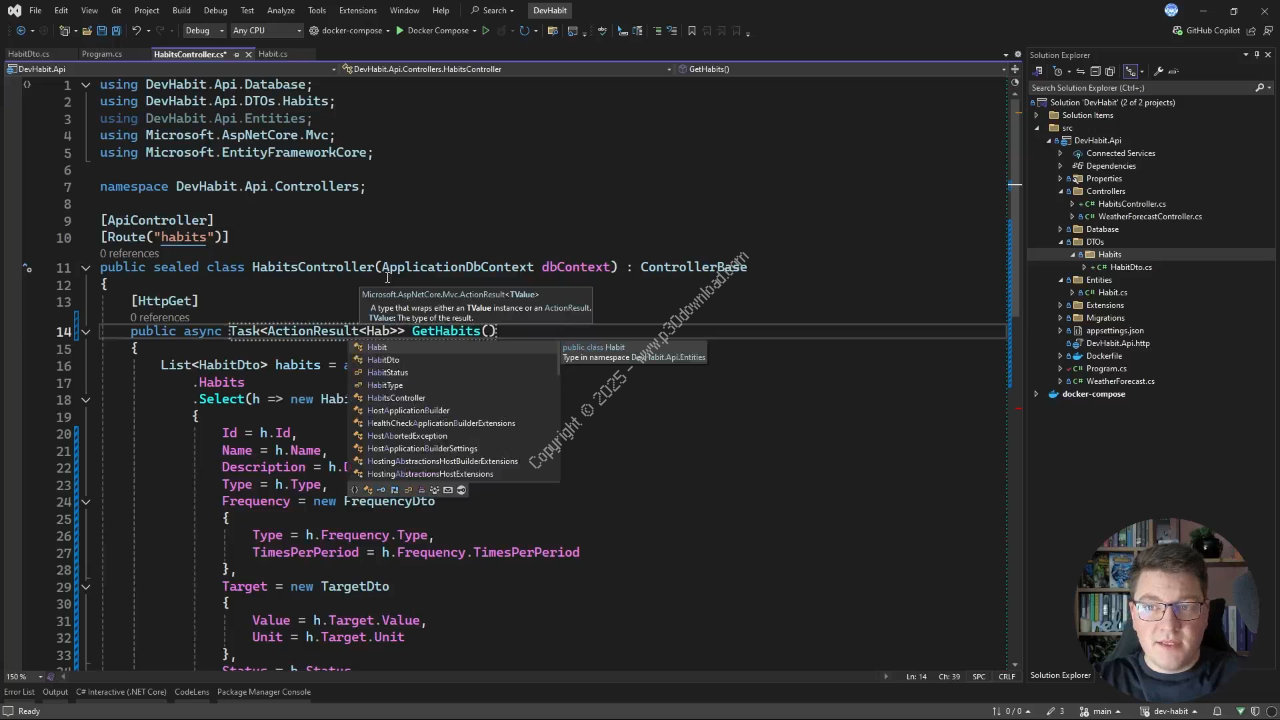The image size is (1280, 720).
Task: Open C# Interactive (.NET Core) tab
Action: [x=121, y=692]
